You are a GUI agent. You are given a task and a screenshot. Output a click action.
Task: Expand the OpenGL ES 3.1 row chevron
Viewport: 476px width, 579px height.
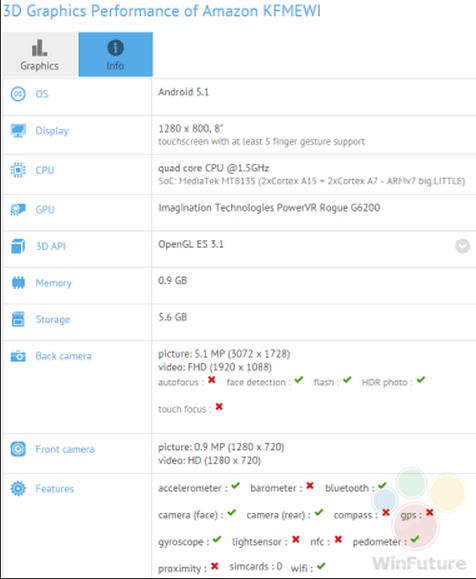point(462,246)
